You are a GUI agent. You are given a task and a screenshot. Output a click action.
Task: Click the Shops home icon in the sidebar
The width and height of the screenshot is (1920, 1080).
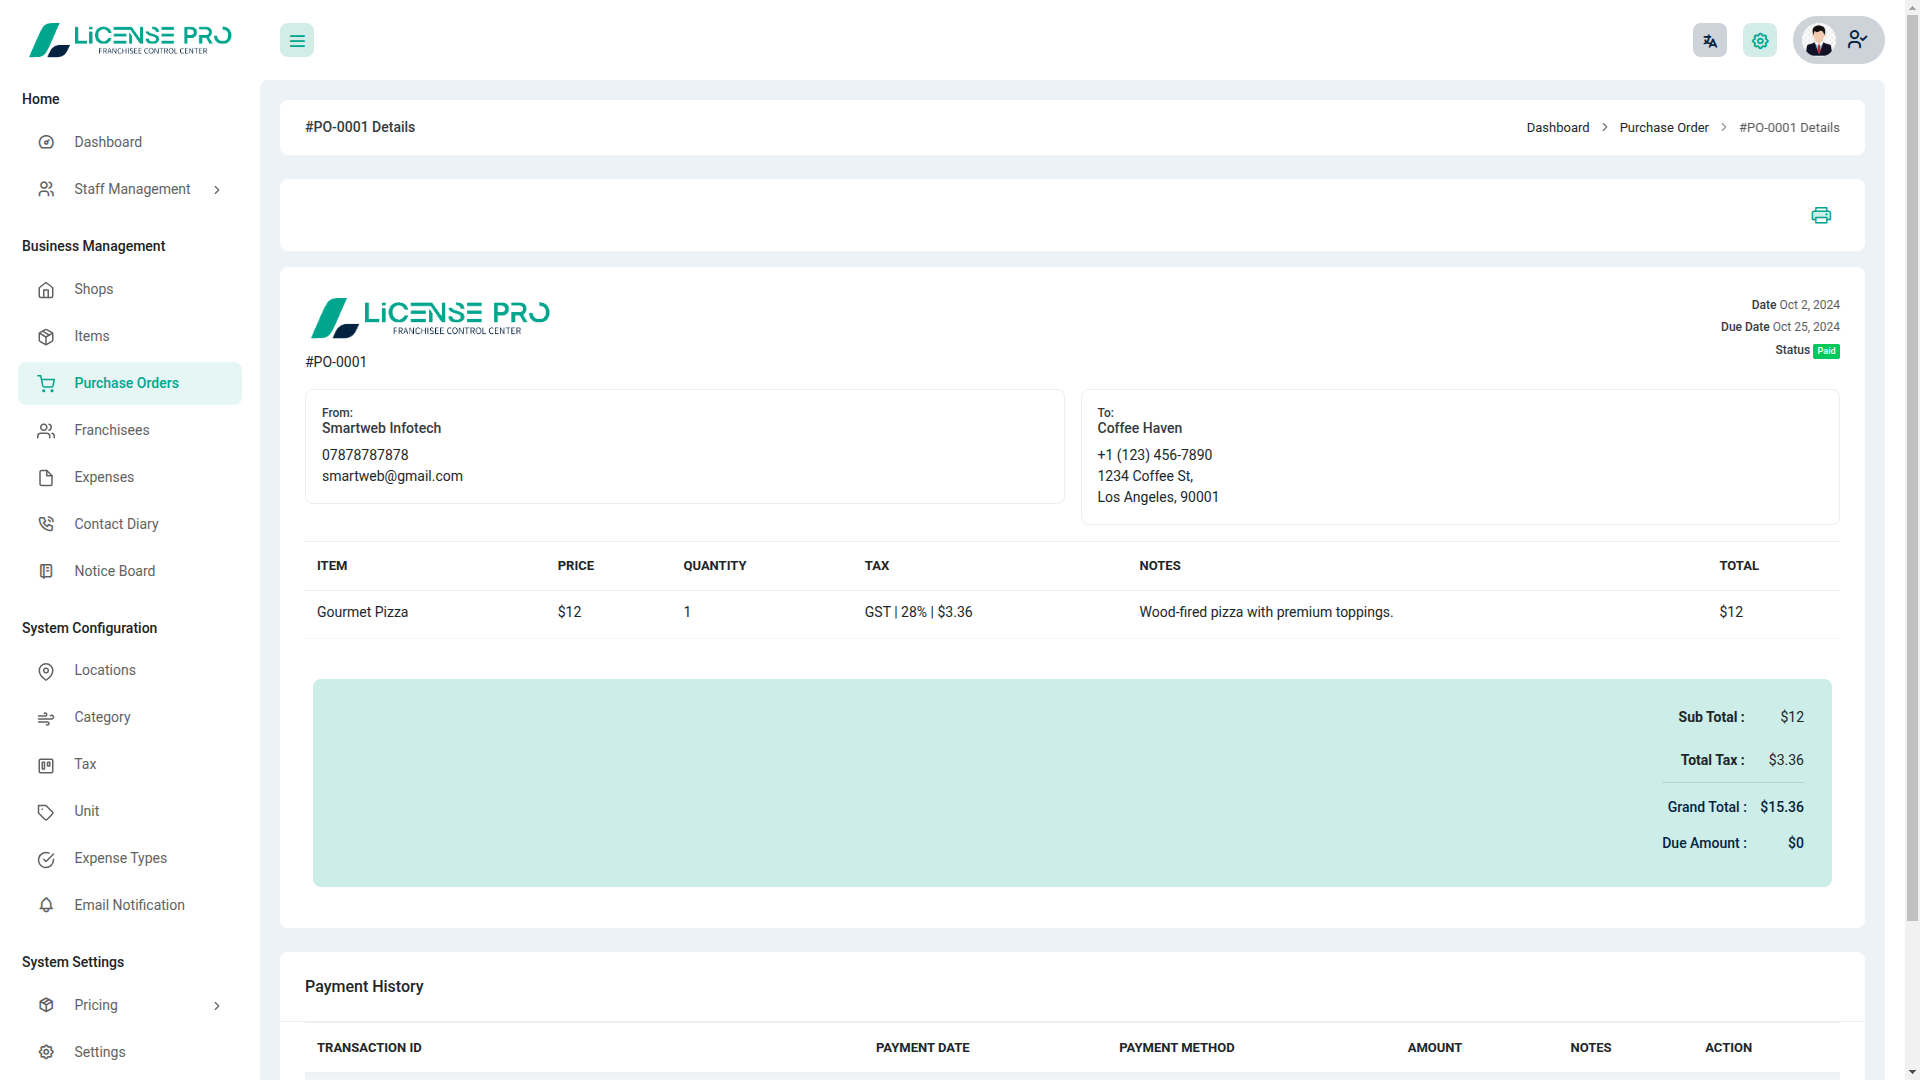(x=46, y=290)
